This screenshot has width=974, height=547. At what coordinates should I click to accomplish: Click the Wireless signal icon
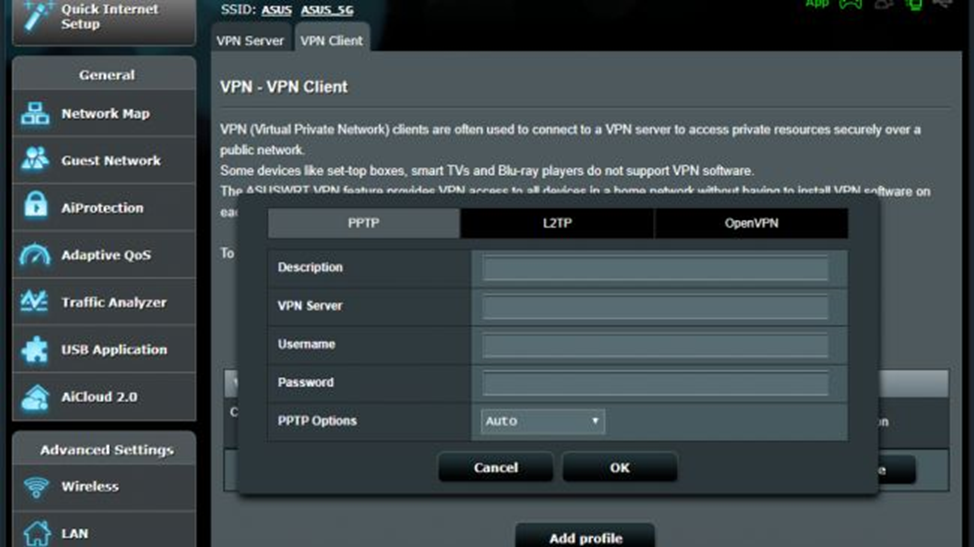point(37,487)
